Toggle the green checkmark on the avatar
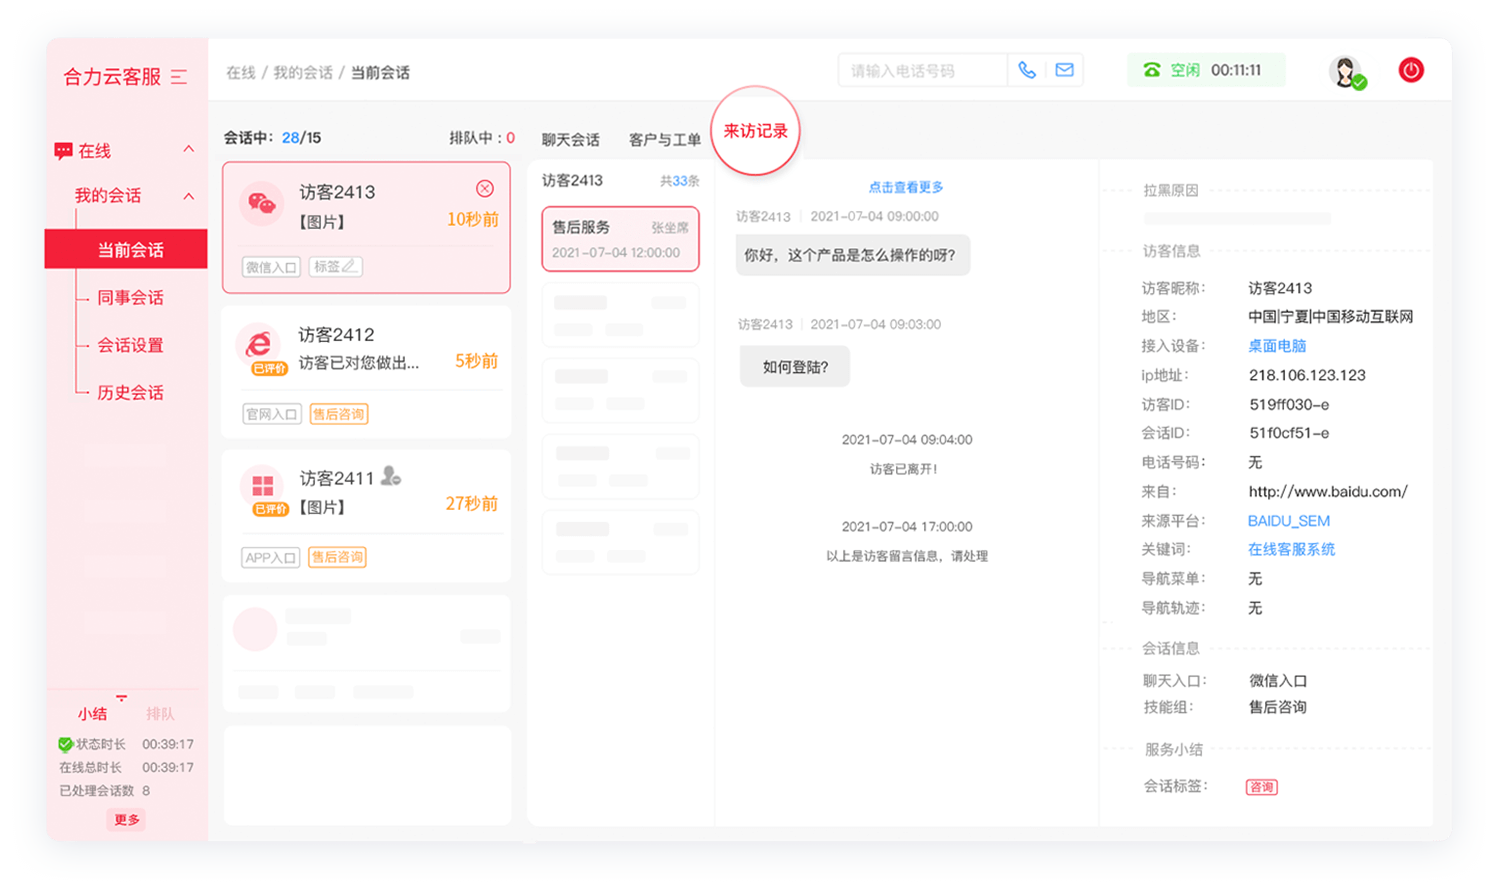 point(1360,83)
